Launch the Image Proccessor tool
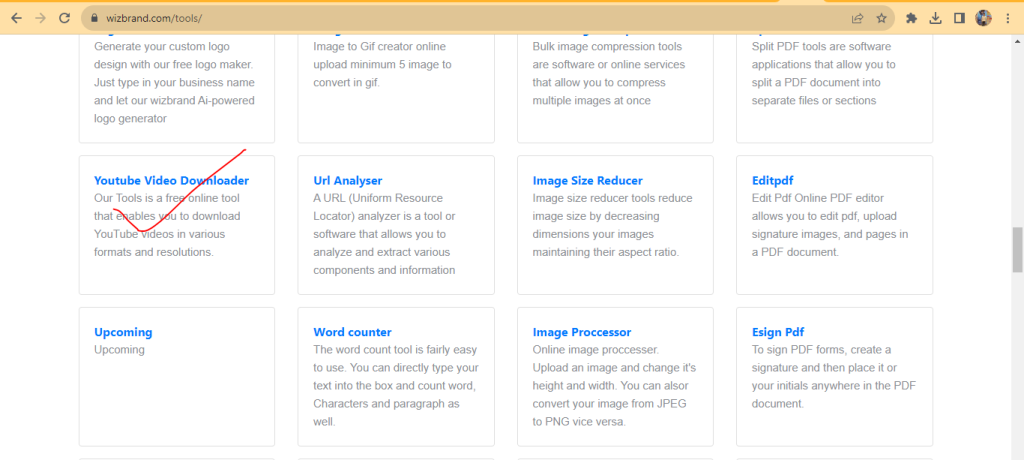The width and height of the screenshot is (1024, 460). click(x=582, y=332)
